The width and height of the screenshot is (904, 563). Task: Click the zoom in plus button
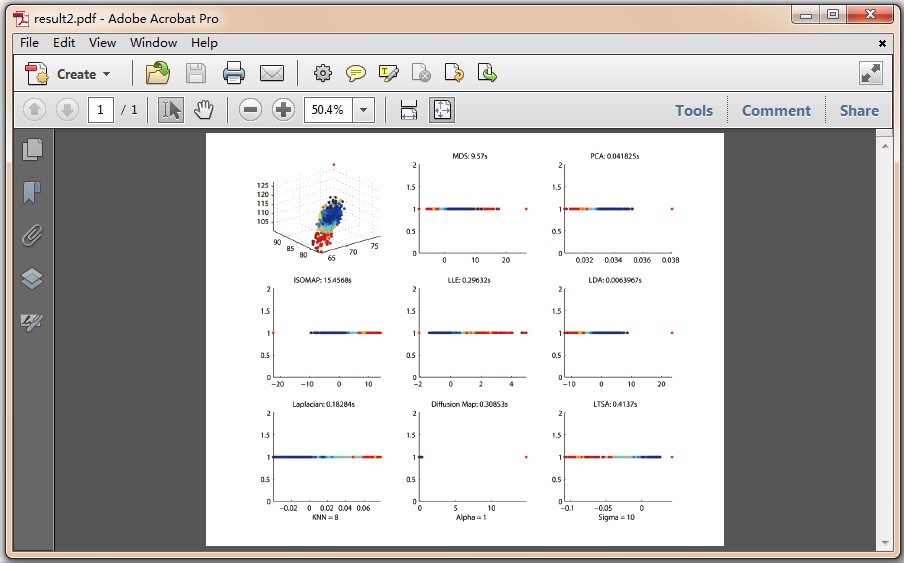click(x=283, y=110)
